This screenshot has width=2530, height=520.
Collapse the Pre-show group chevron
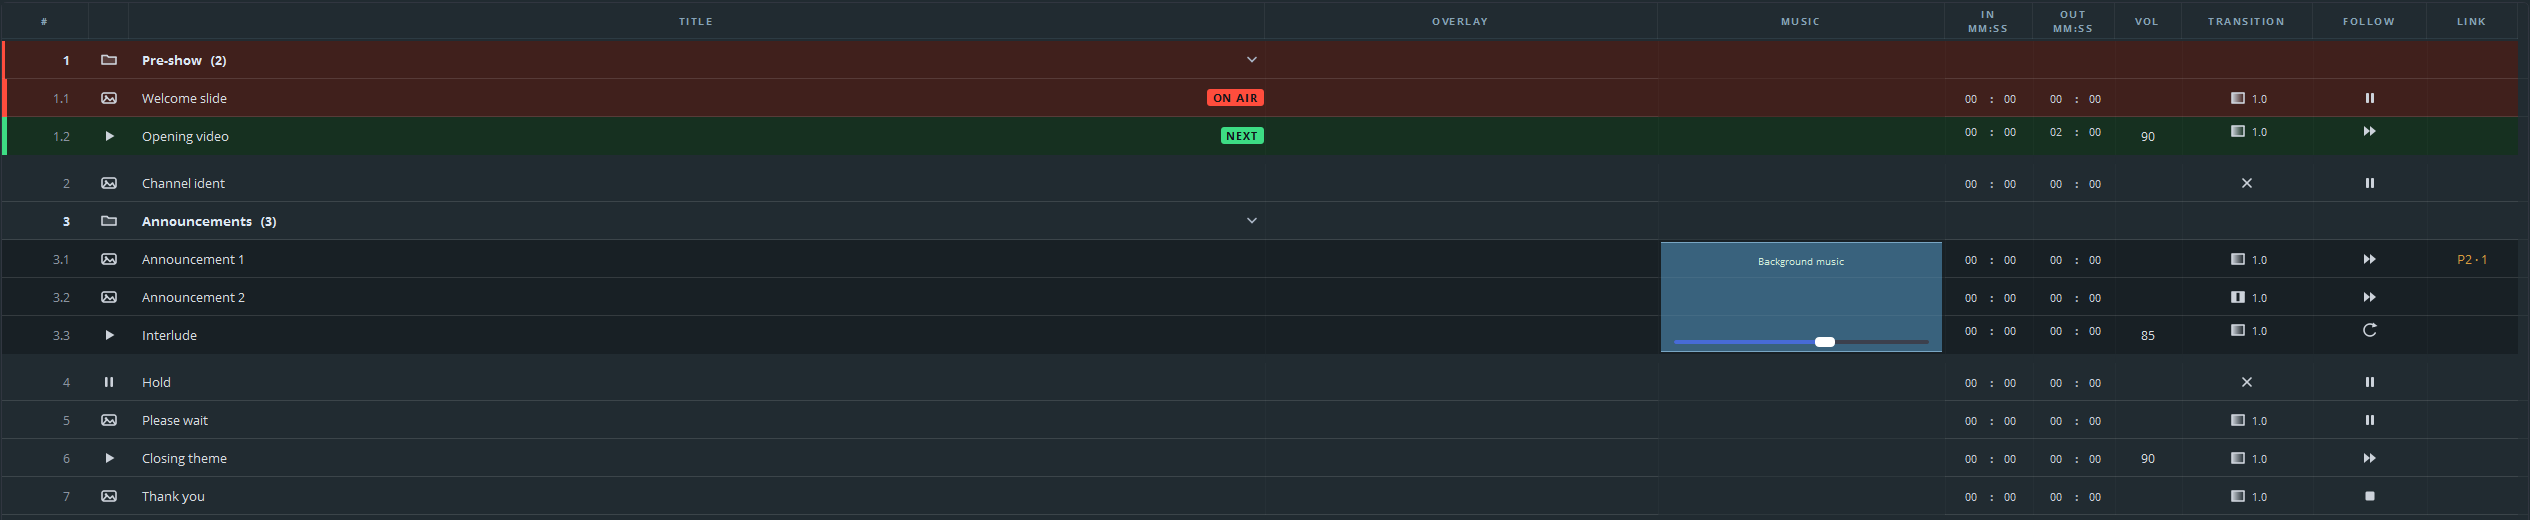pos(1251,60)
